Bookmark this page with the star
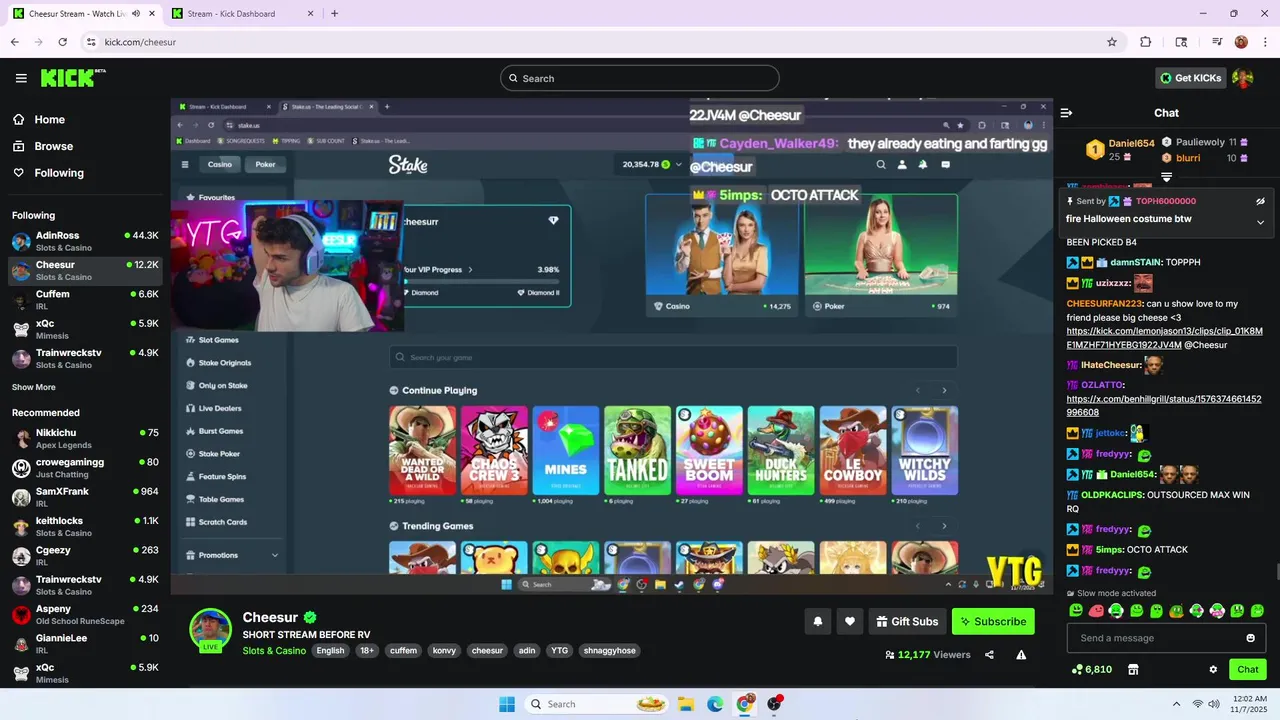 point(1112,42)
